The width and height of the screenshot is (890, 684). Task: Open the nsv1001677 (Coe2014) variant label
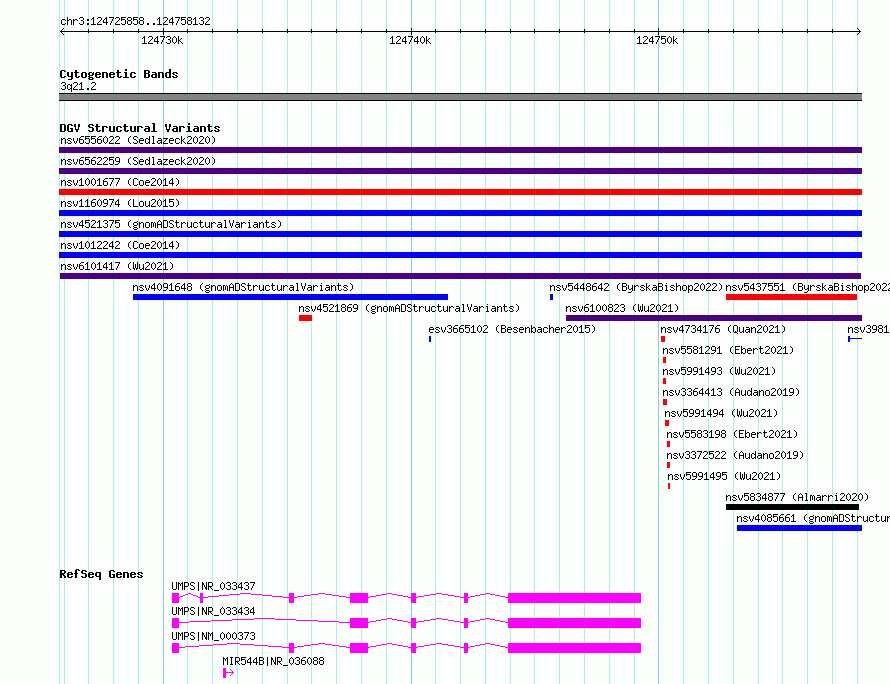(x=120, y=182)
